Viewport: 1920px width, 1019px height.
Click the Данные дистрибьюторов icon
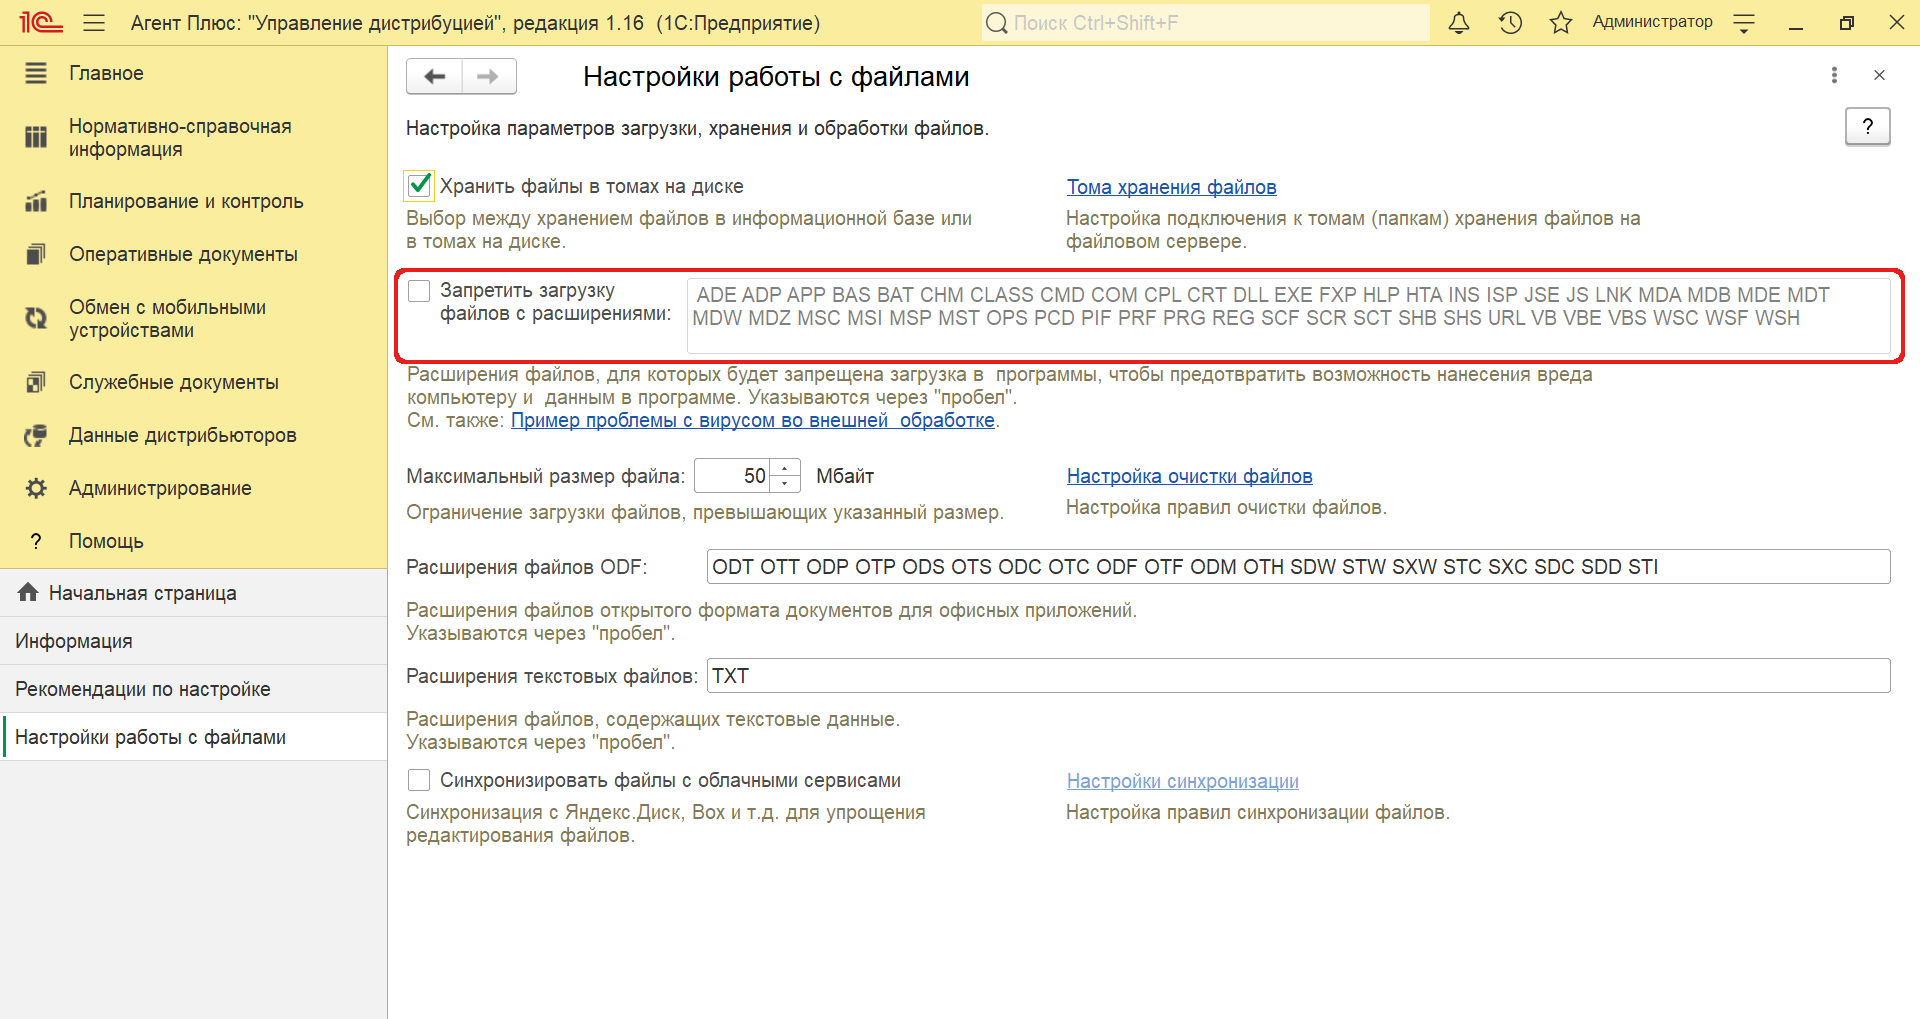coord(36,435)
